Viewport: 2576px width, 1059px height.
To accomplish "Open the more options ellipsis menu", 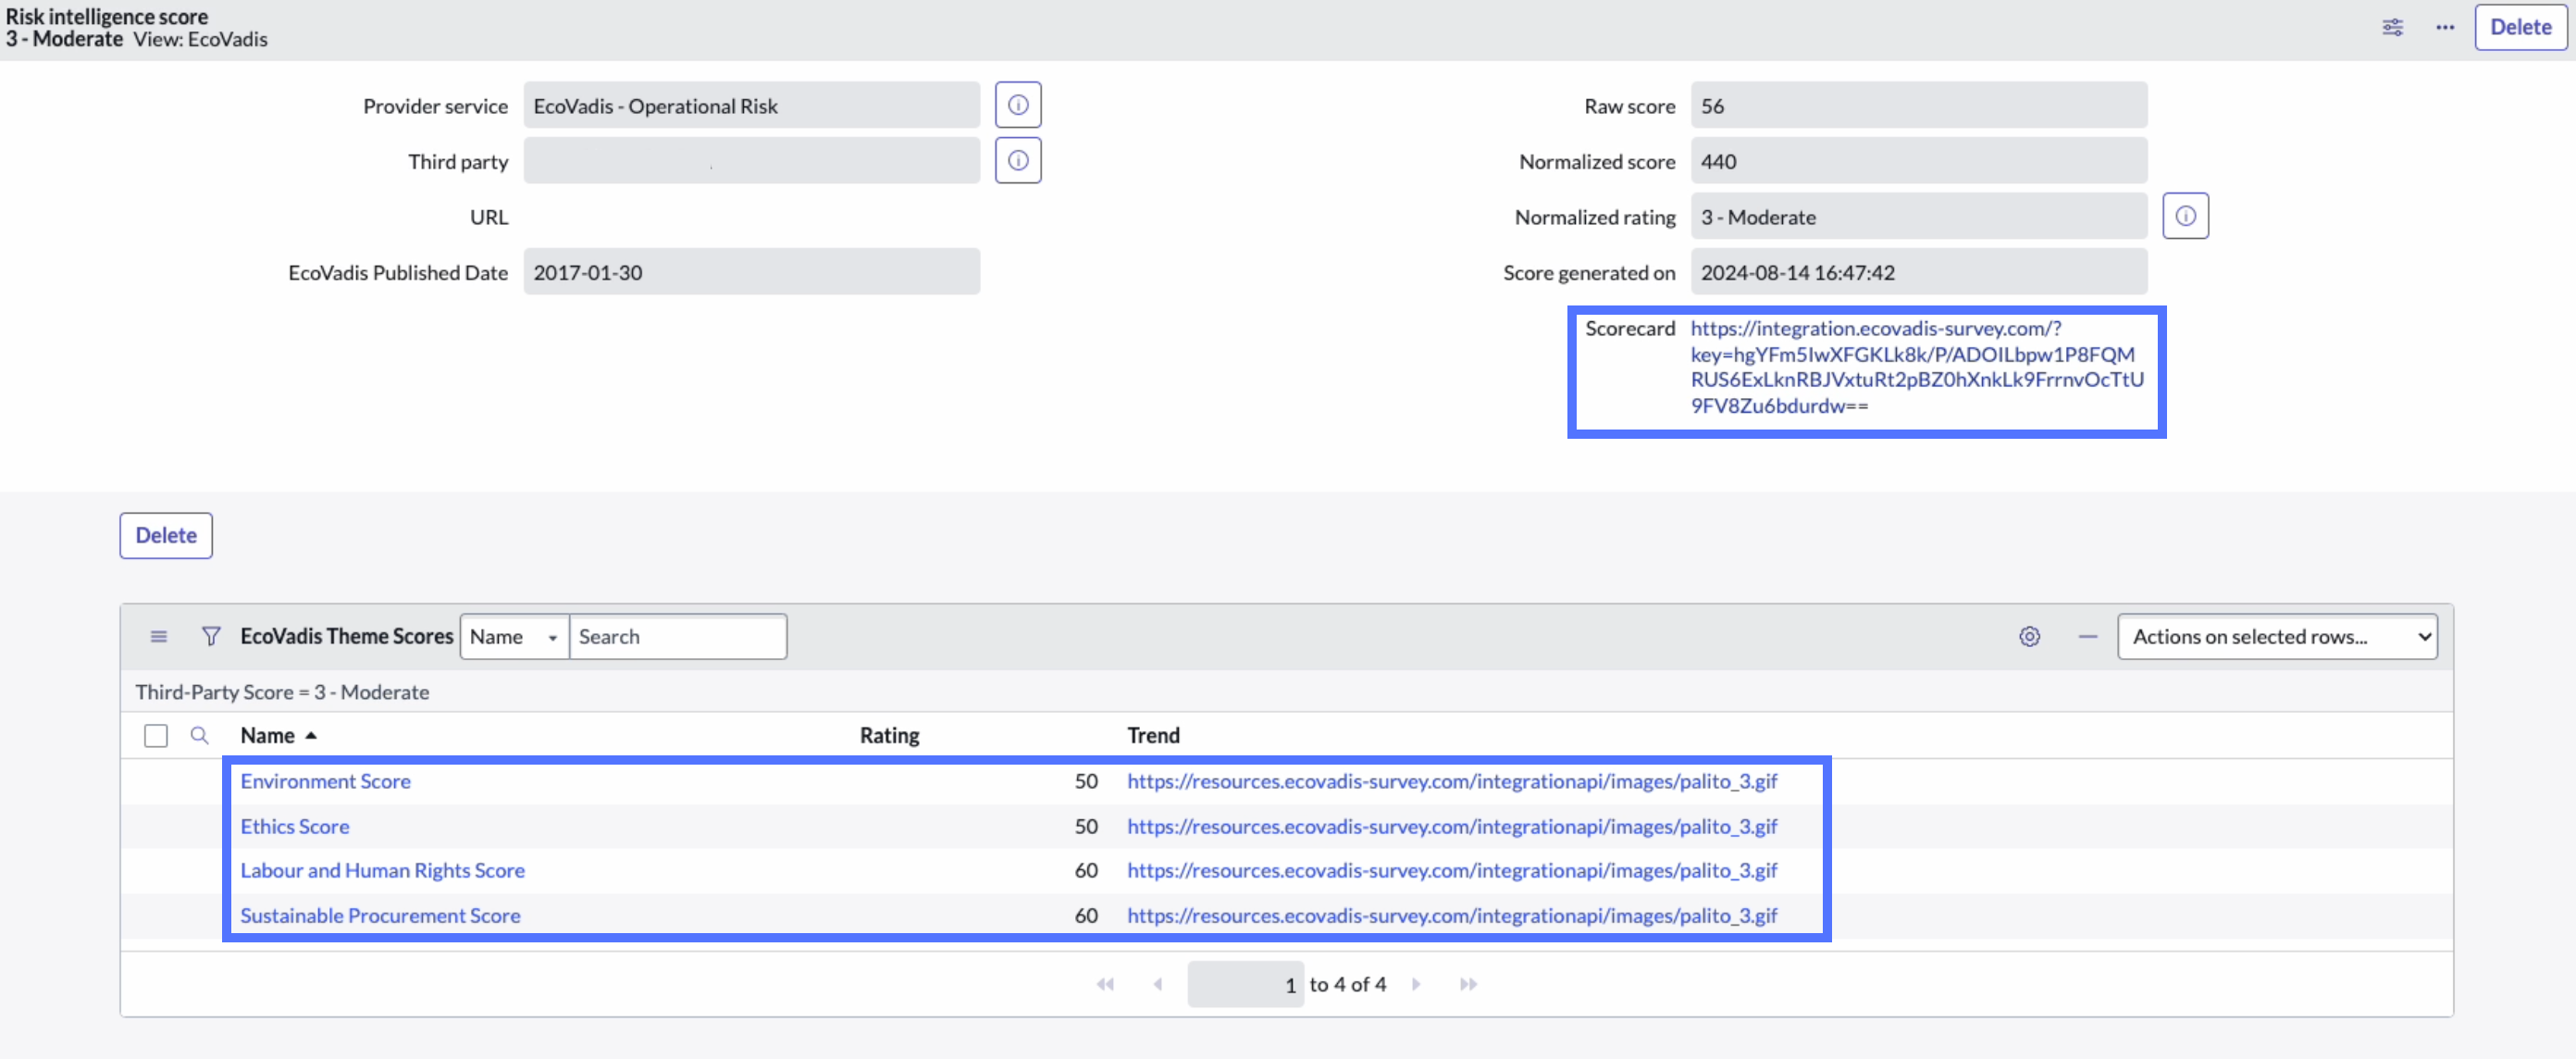I will 2445,27.
